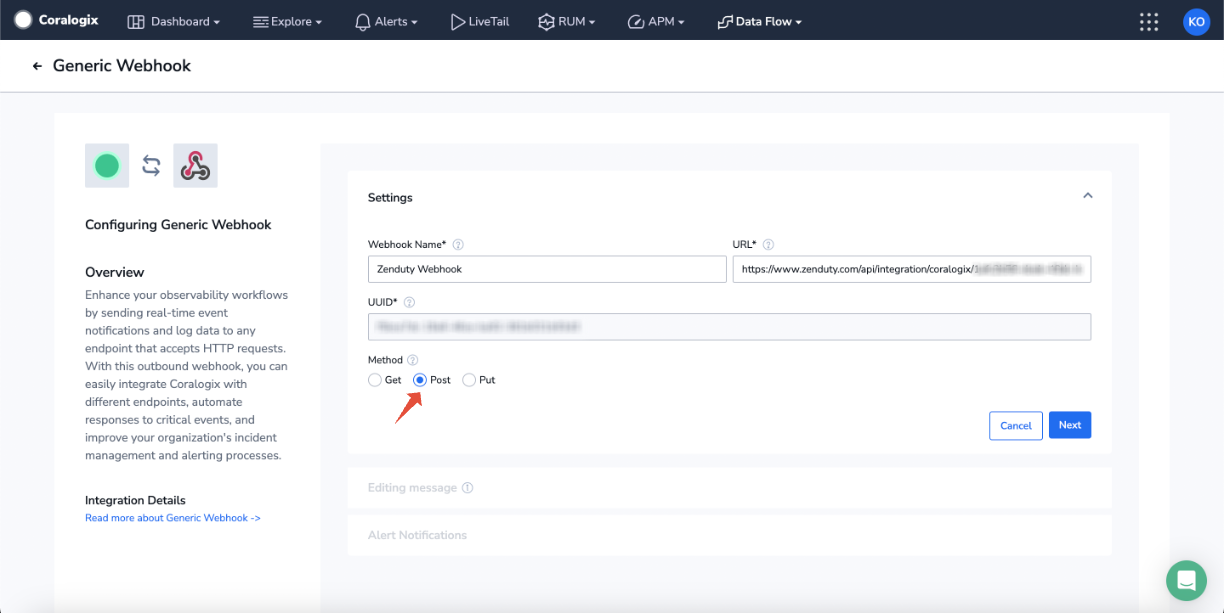Open the Dashboard menu
1224x613 pixels.
coord(174,21)
